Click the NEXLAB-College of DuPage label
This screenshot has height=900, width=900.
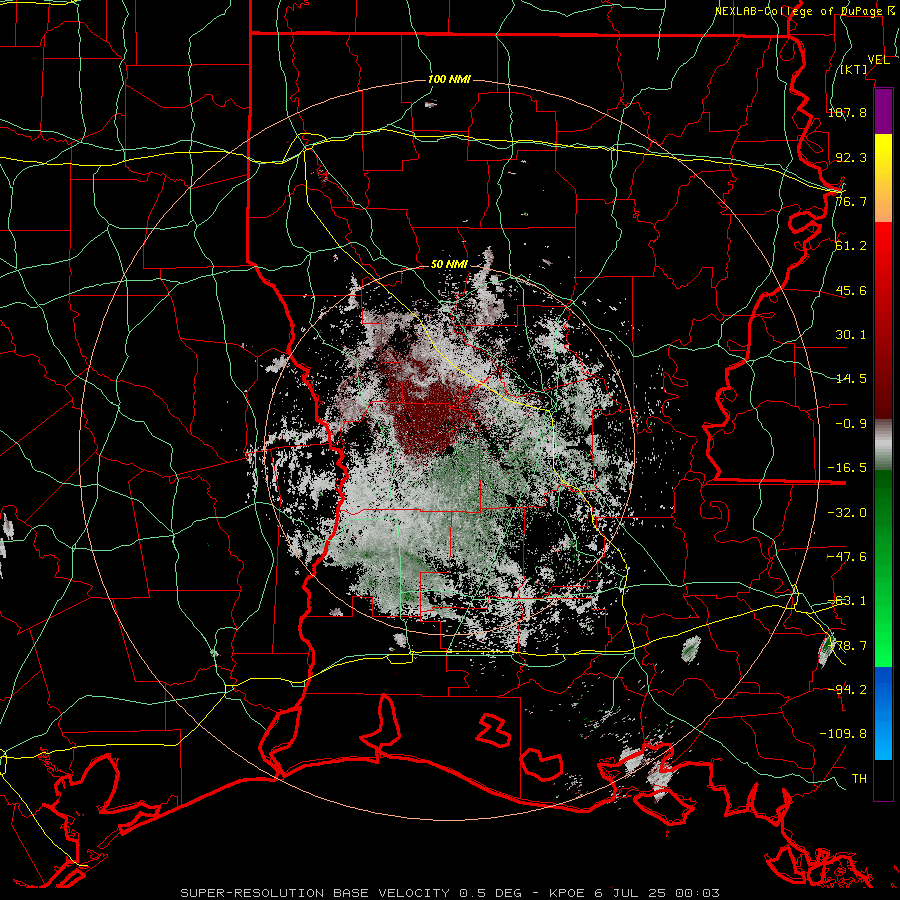click(x=806, y=11)
